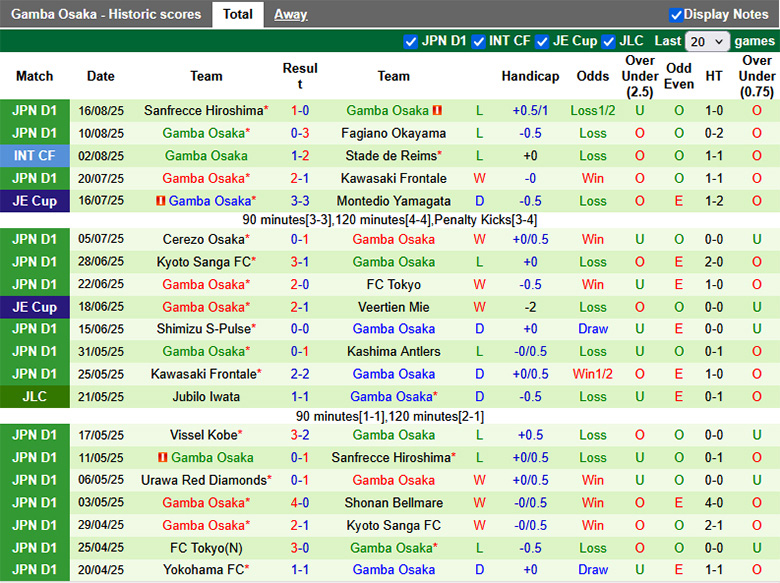Open FC Tokyo link on 22/06/25 row
The image size is (780, 583).
(x=393, y=285)
